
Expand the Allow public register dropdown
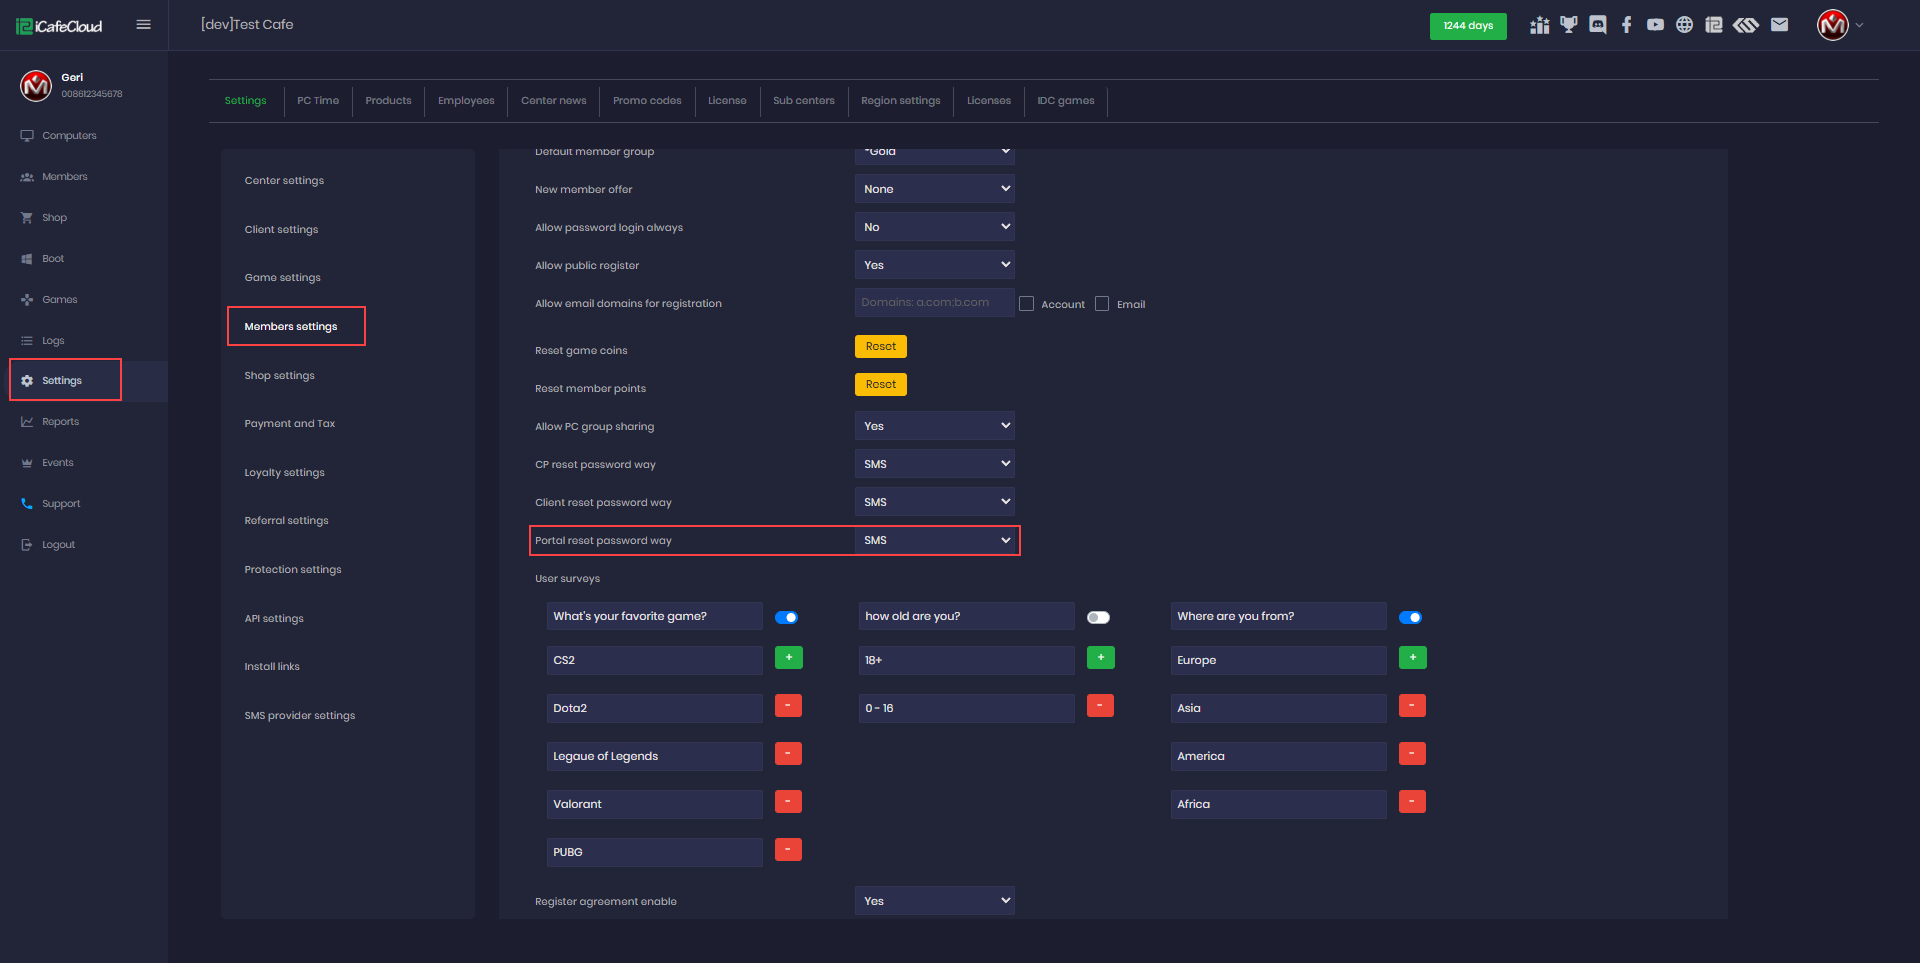coord(934,265)
